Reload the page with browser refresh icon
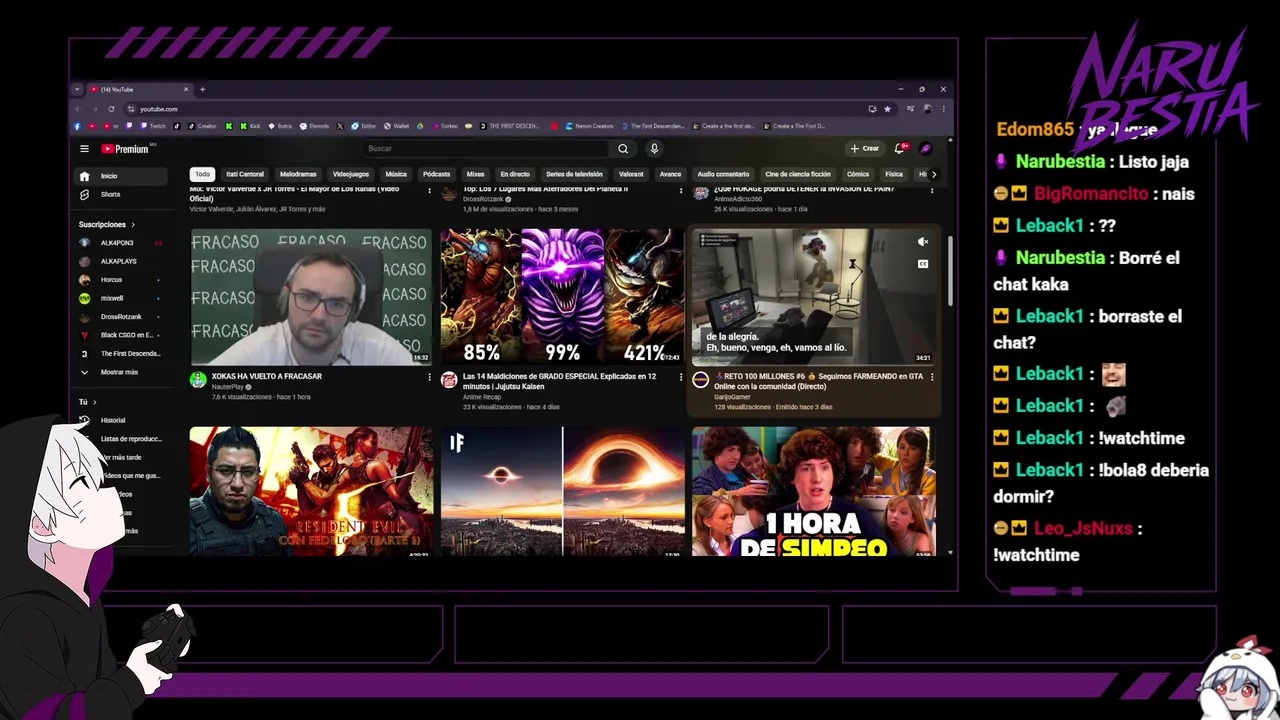 [x=111, y=109]
